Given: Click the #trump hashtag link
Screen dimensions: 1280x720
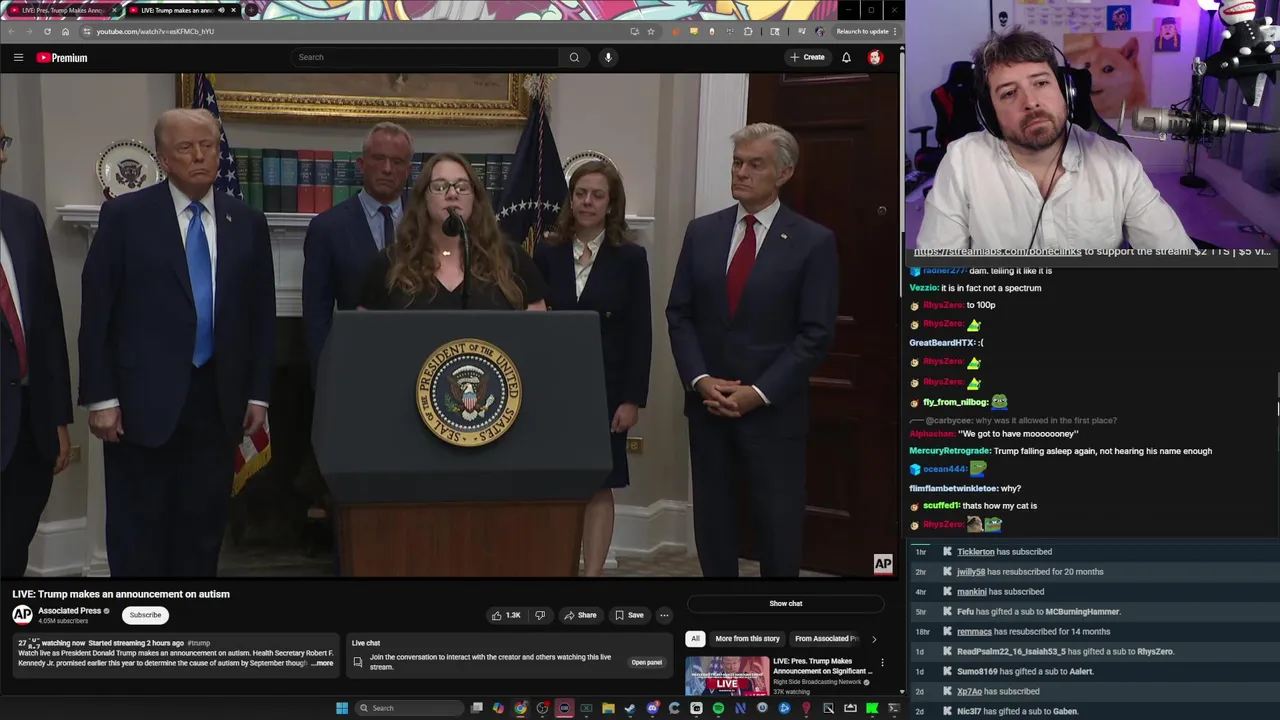Looking at the screenshot, I should click(x=198, y=643).
